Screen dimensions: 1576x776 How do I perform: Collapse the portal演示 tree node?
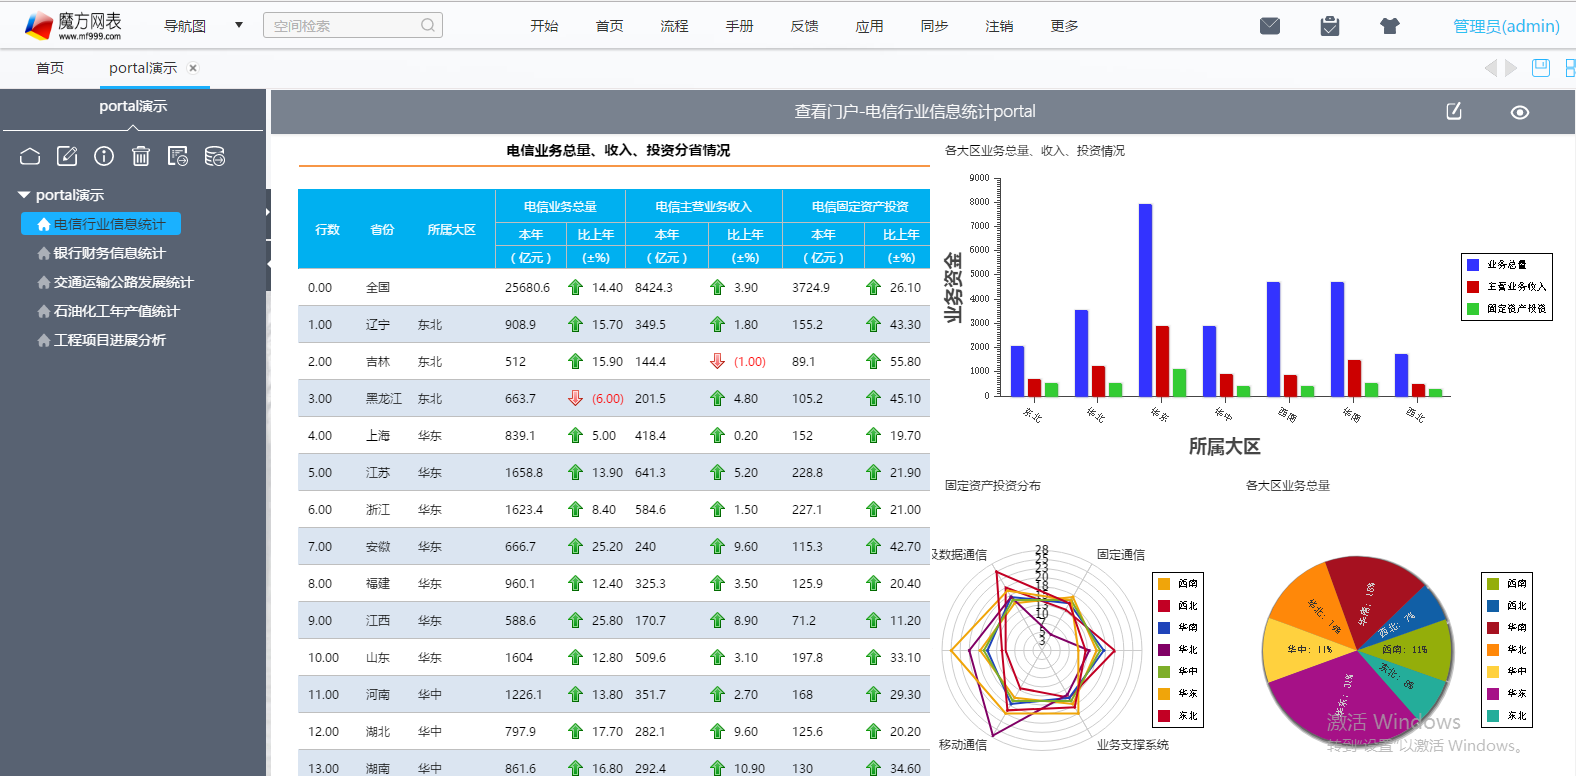(24, 195)
